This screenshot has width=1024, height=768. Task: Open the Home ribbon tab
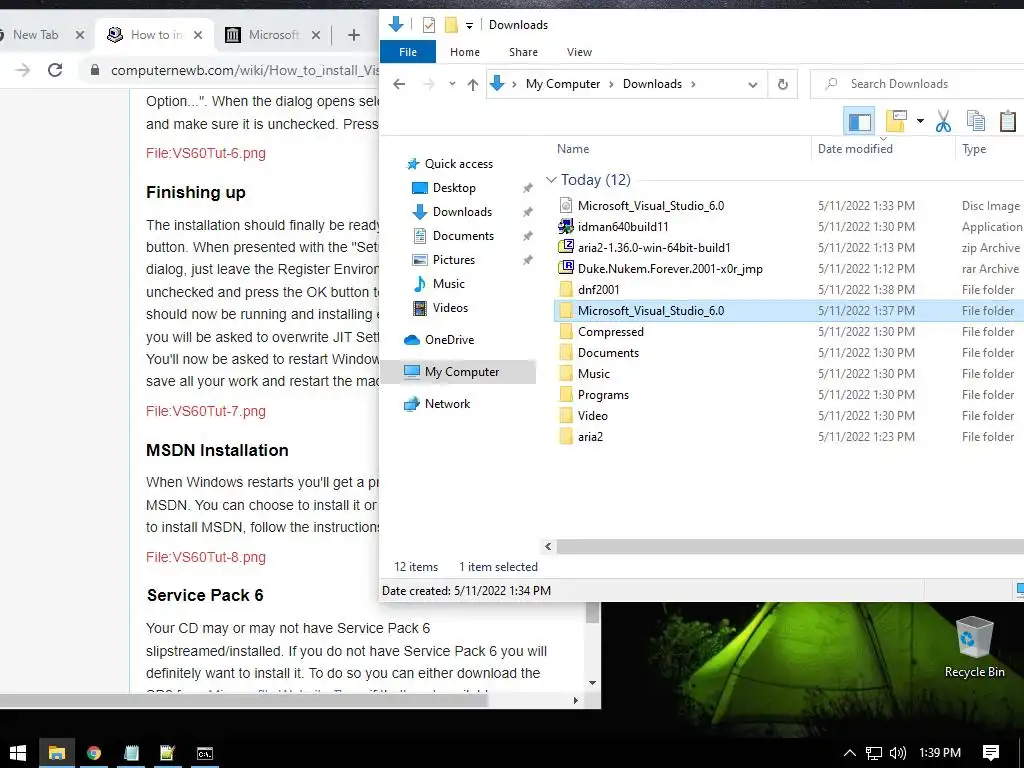click(464, 52)
